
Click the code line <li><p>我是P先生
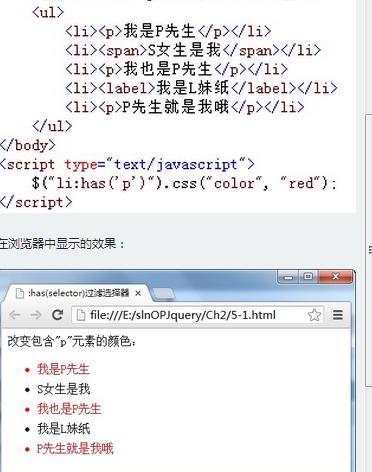tap(168, 31)
